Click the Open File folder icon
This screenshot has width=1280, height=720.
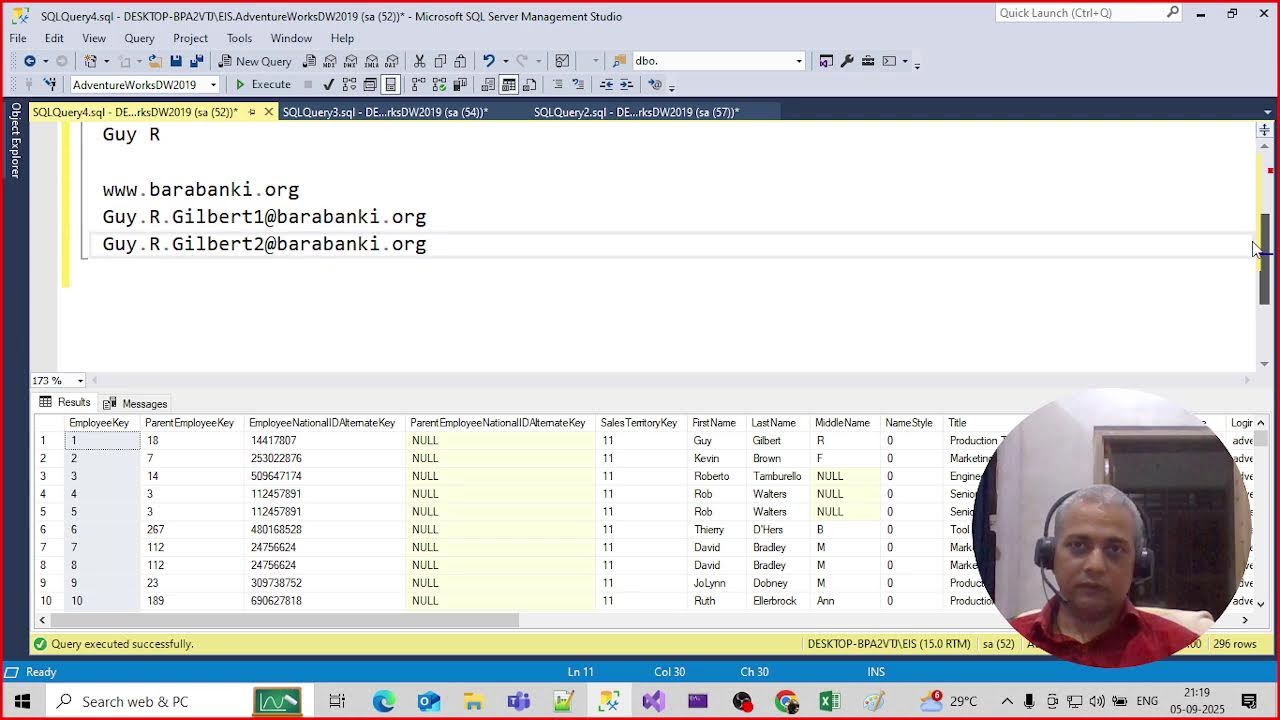155,61
